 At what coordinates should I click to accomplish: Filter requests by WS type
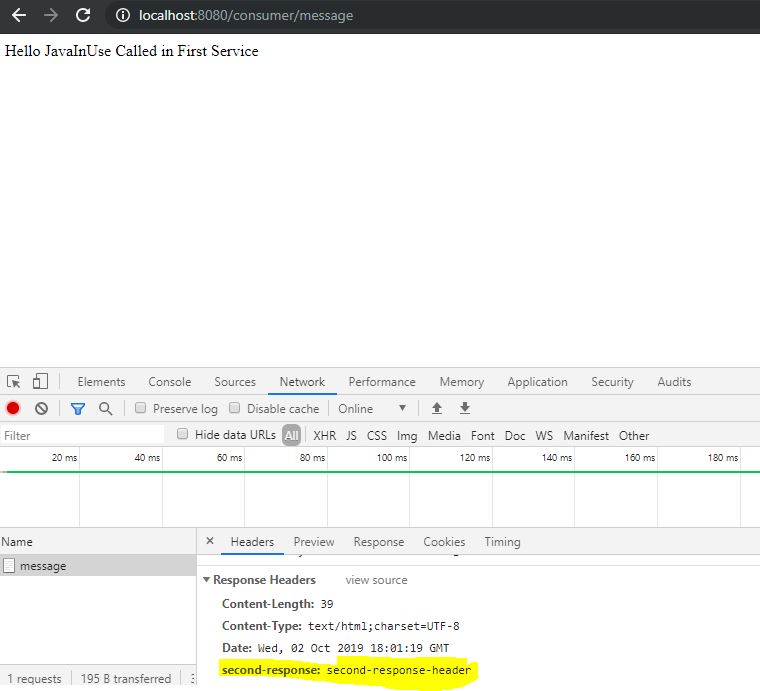coord(544,436)
